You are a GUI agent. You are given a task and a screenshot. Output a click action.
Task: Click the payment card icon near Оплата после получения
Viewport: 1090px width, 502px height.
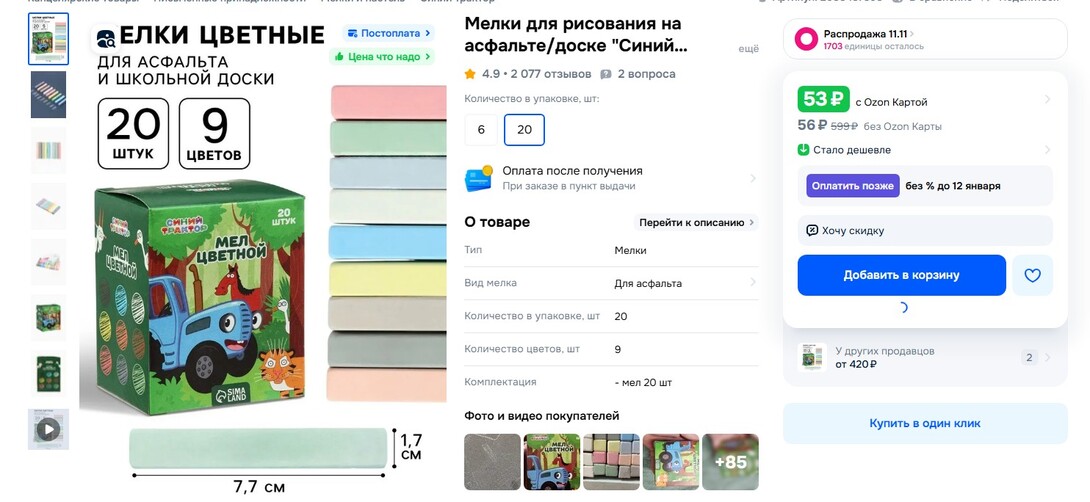(x=479, y=178)
